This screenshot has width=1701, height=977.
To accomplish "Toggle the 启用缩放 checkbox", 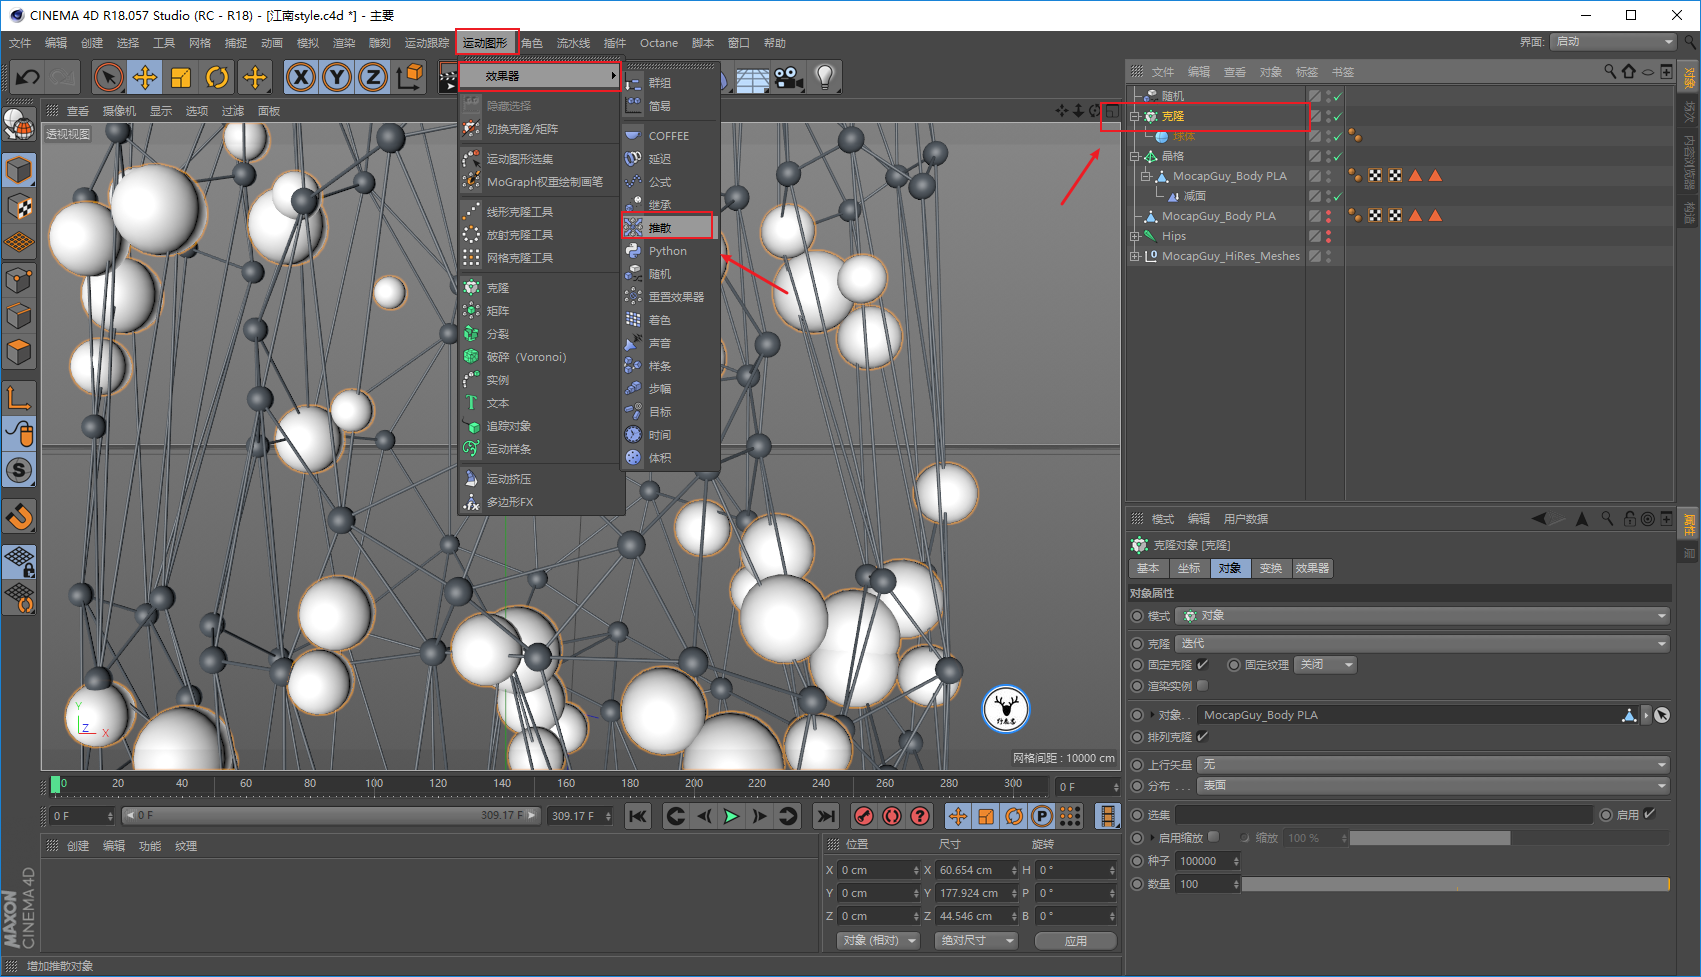I will click(x=1213, y=837).
